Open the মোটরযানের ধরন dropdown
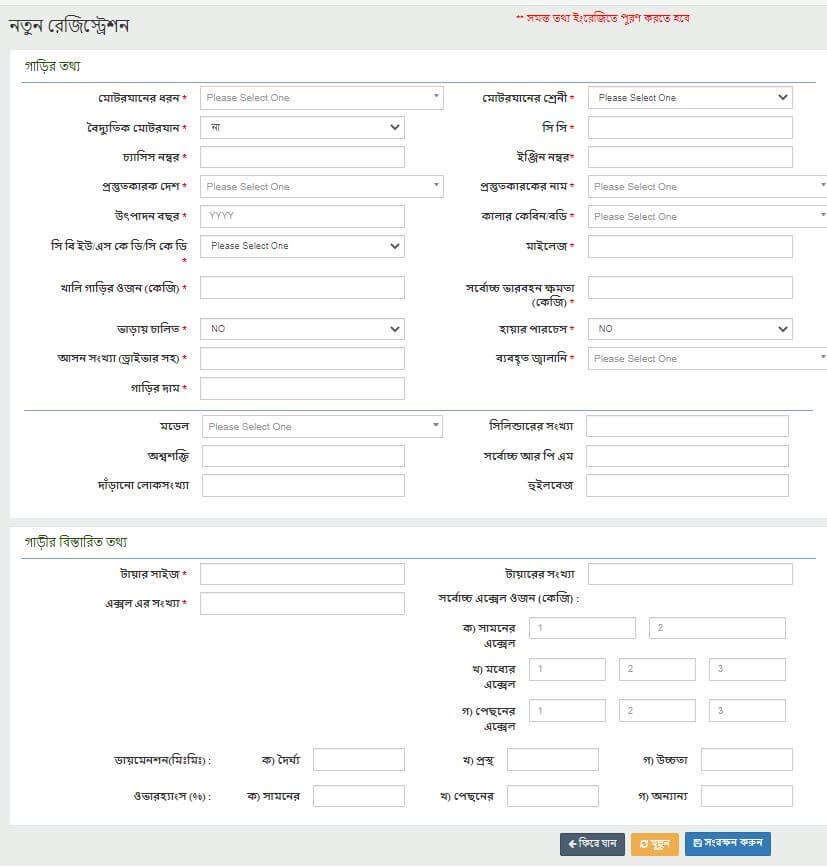827x867 pixels. pos(321,98)
